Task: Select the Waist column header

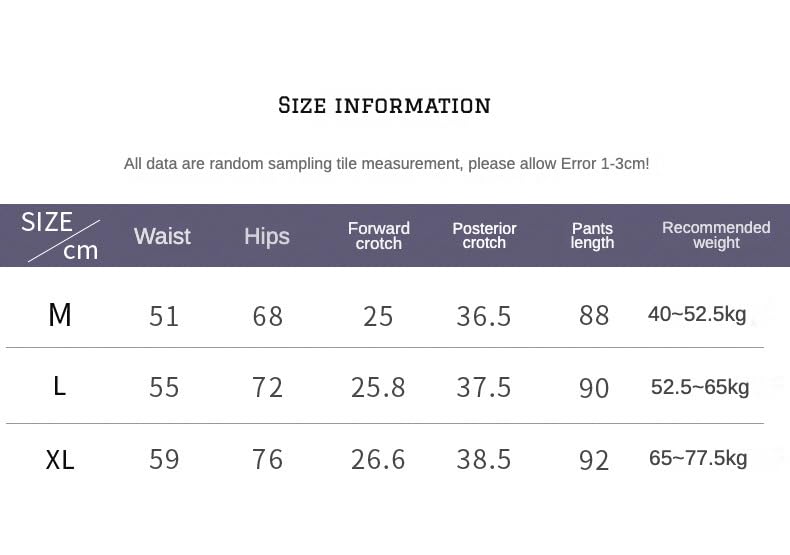Action: point(162,236)
